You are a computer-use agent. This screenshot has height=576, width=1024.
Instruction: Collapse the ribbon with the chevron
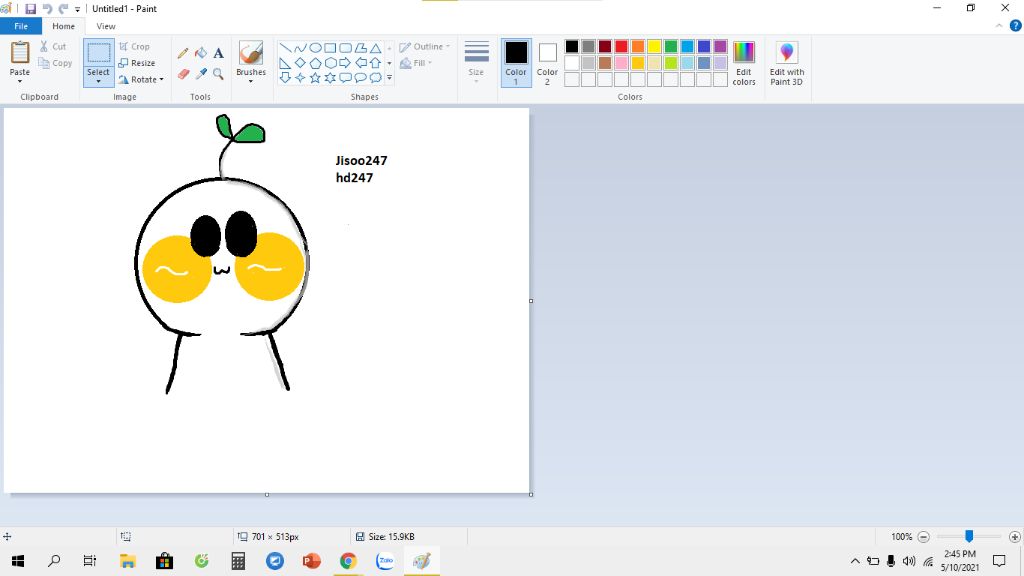[x=999, y=26]
